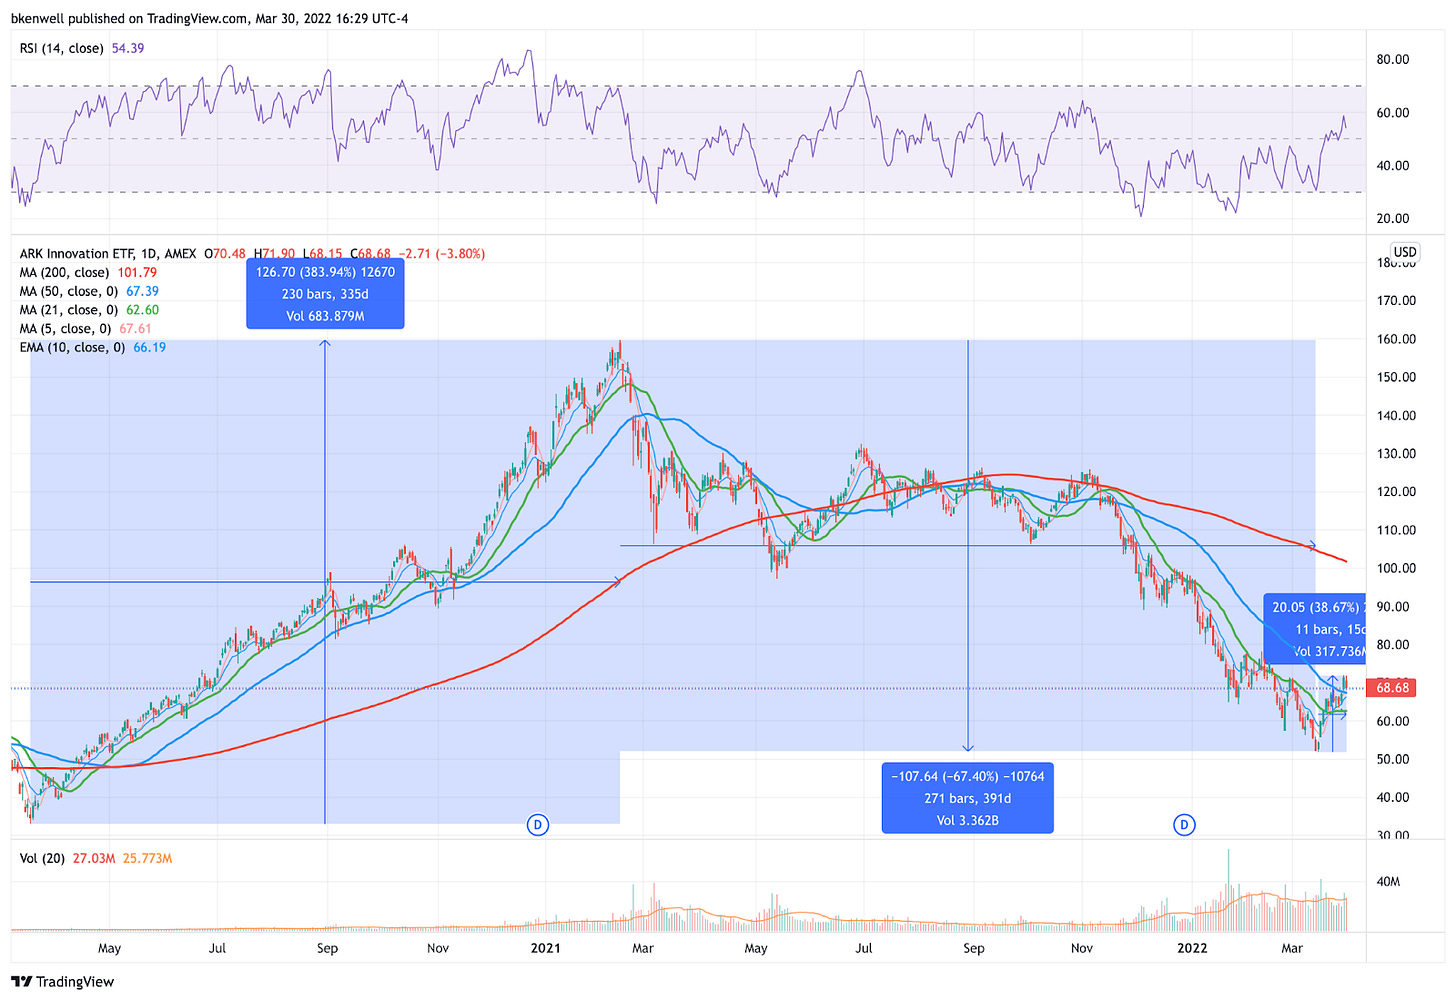Select the EMA value 66.19

pyautogui.click(x=149, y=347)
